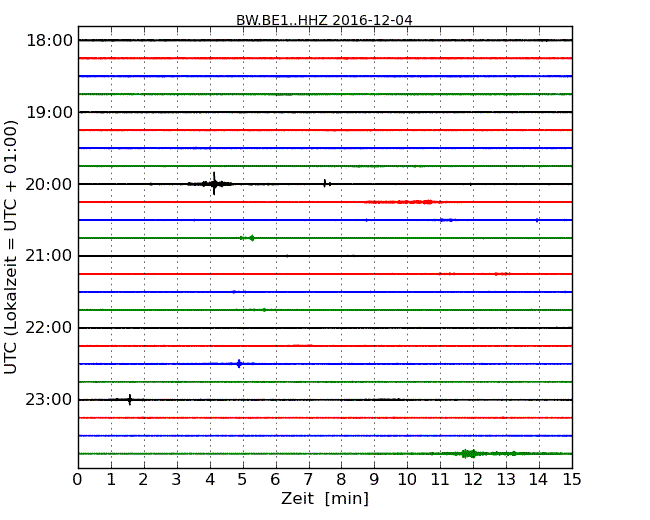This screenshot has height=520, width=650.
Task: Click x-axis tick label 2
Action: pyautogui.click(x=143, y=480)
